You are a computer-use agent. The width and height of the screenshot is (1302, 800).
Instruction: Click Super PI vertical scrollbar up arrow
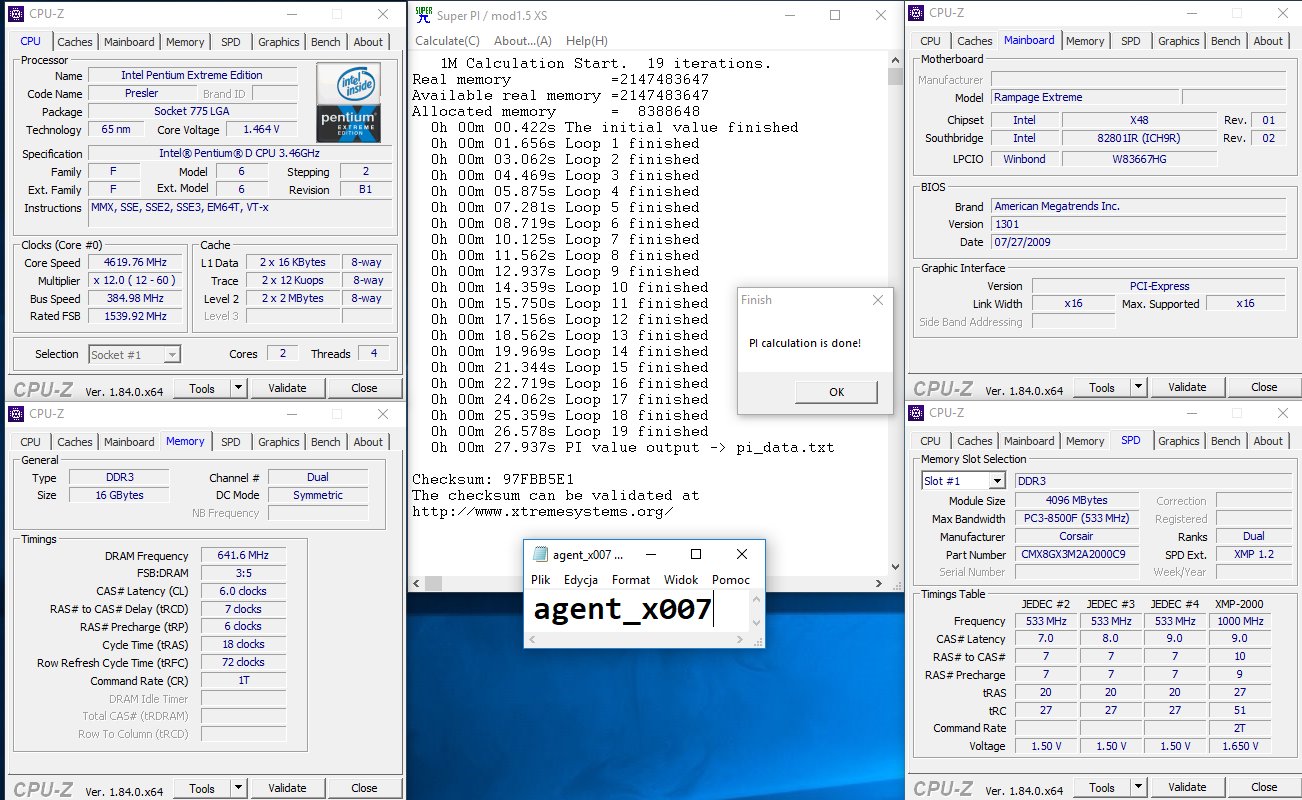click(896, 59)
